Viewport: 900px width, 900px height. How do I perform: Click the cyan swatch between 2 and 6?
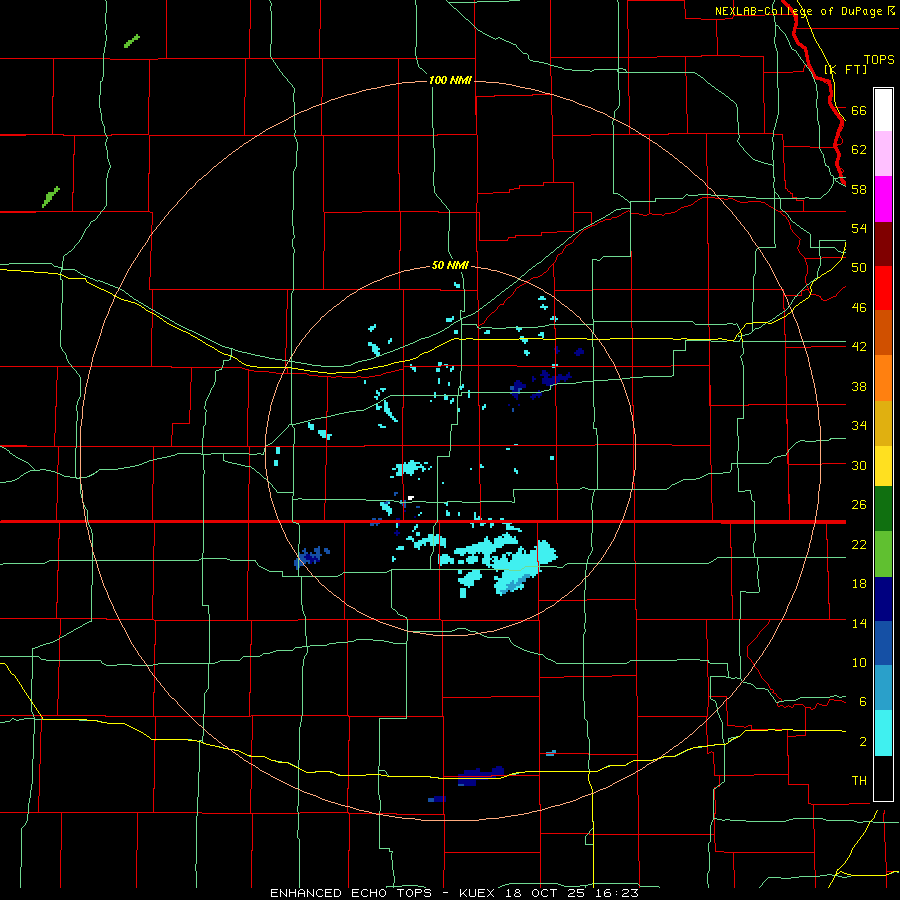[883, 733]
